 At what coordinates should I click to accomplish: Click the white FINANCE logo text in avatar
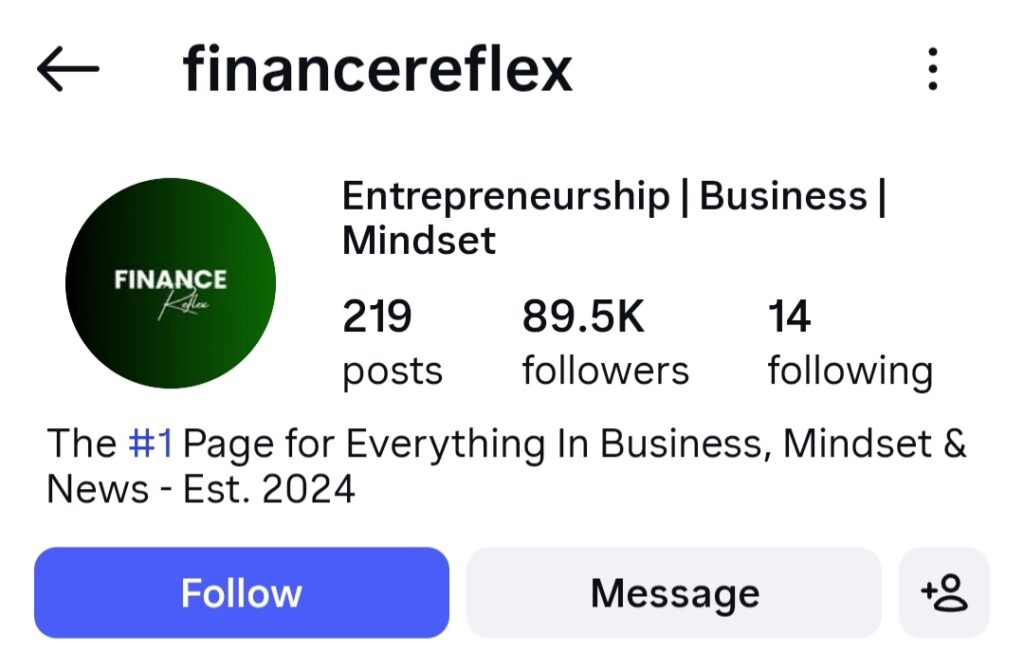pos(170,279)
